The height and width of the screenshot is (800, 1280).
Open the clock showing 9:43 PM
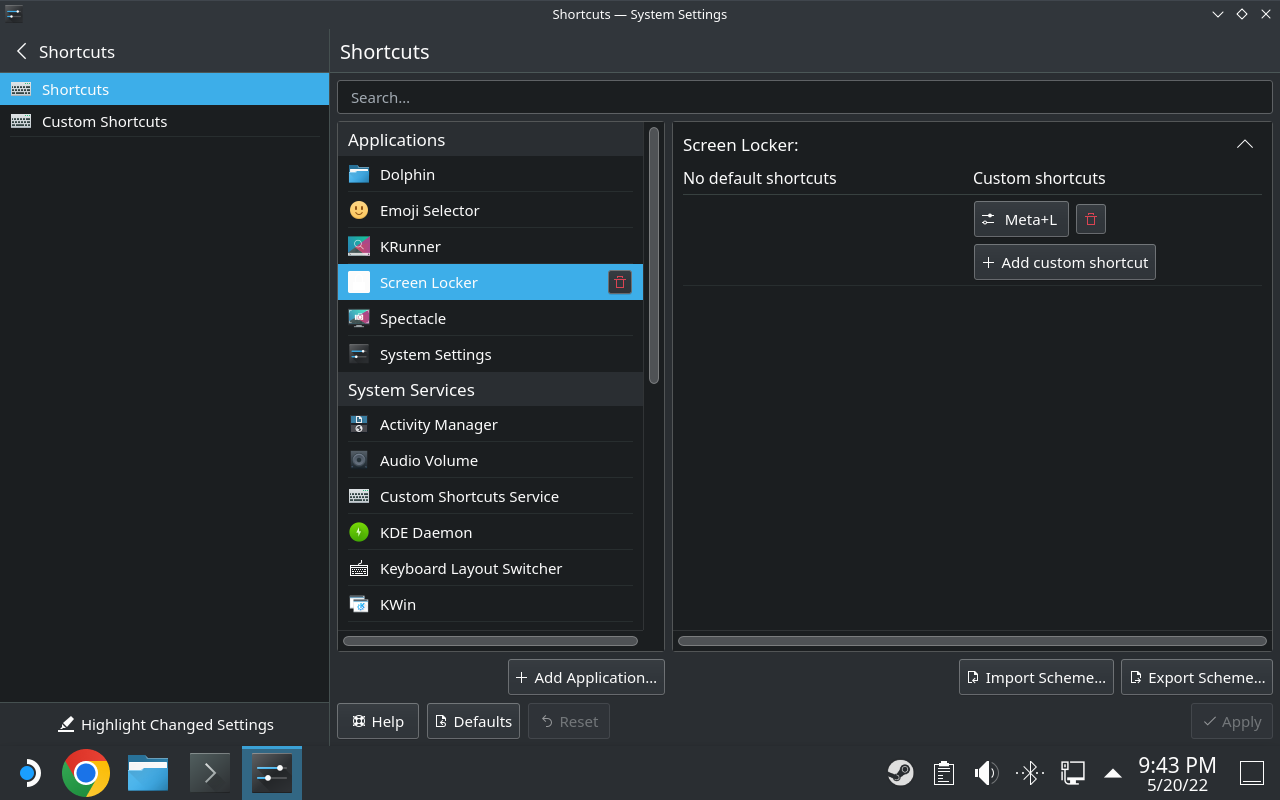click(x=1177, y=773)
